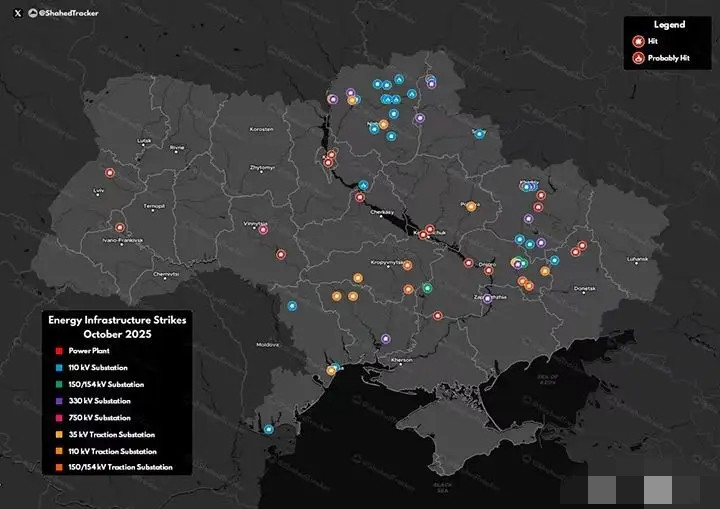Image resolution: width=720 pixels, height=509 pixels.
Task: Select the blue marker at Sumy
Action: click(x=479, y=134)
